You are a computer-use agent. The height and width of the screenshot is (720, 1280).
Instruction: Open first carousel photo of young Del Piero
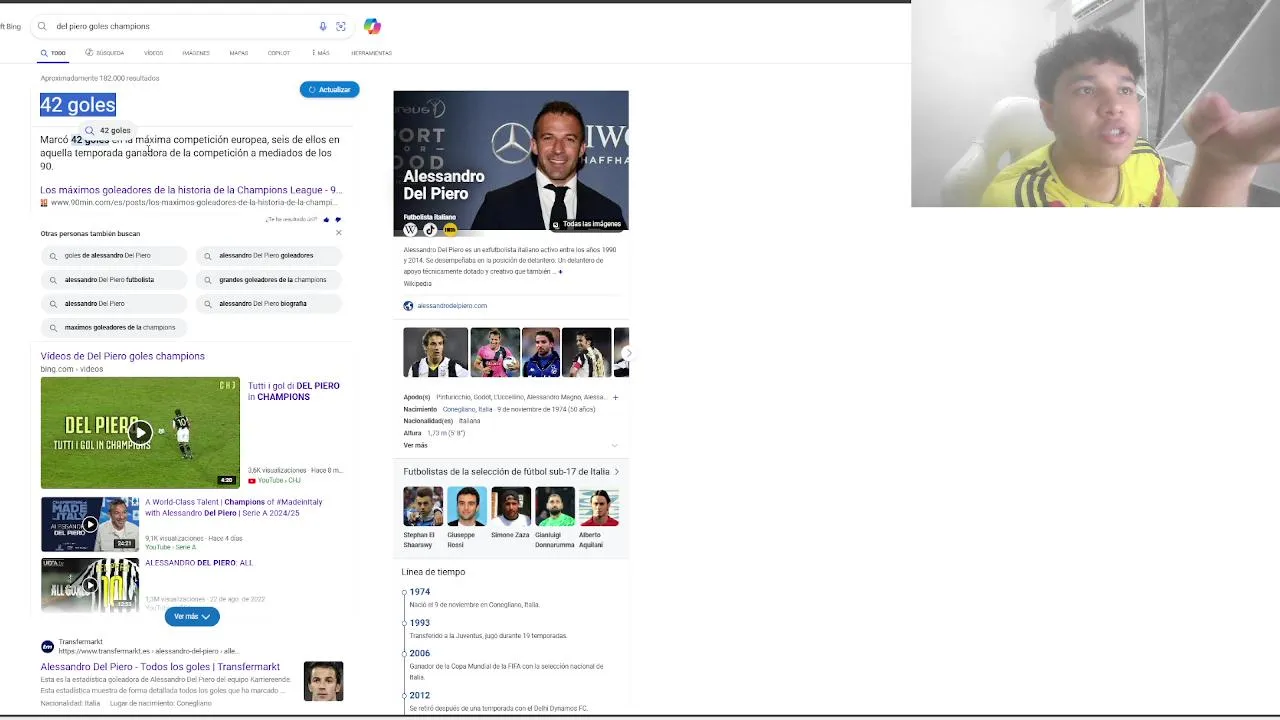point(435,352)
